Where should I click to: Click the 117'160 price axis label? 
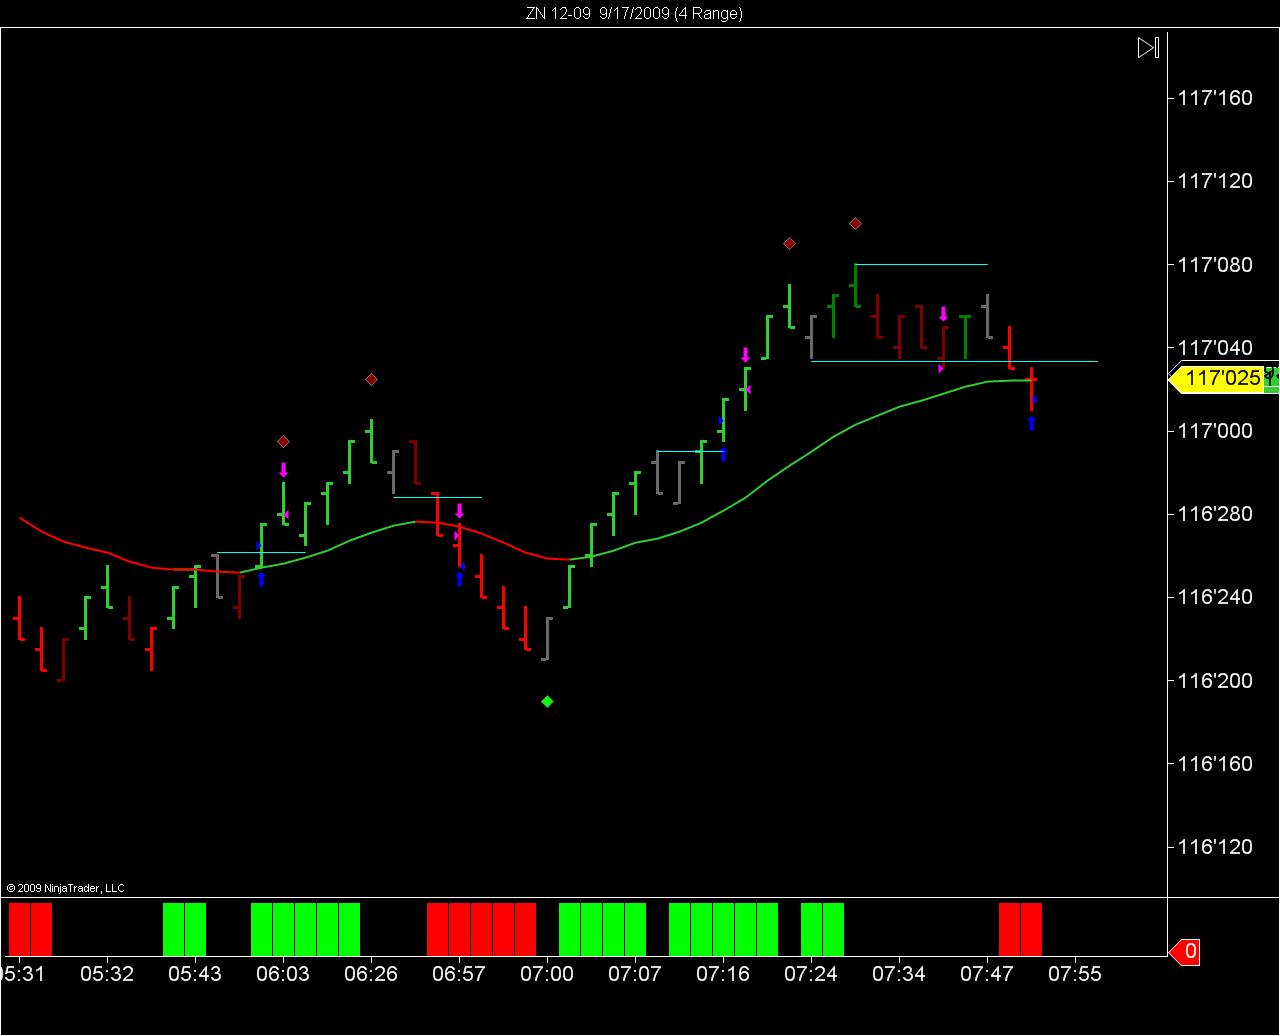(1214, 98)
